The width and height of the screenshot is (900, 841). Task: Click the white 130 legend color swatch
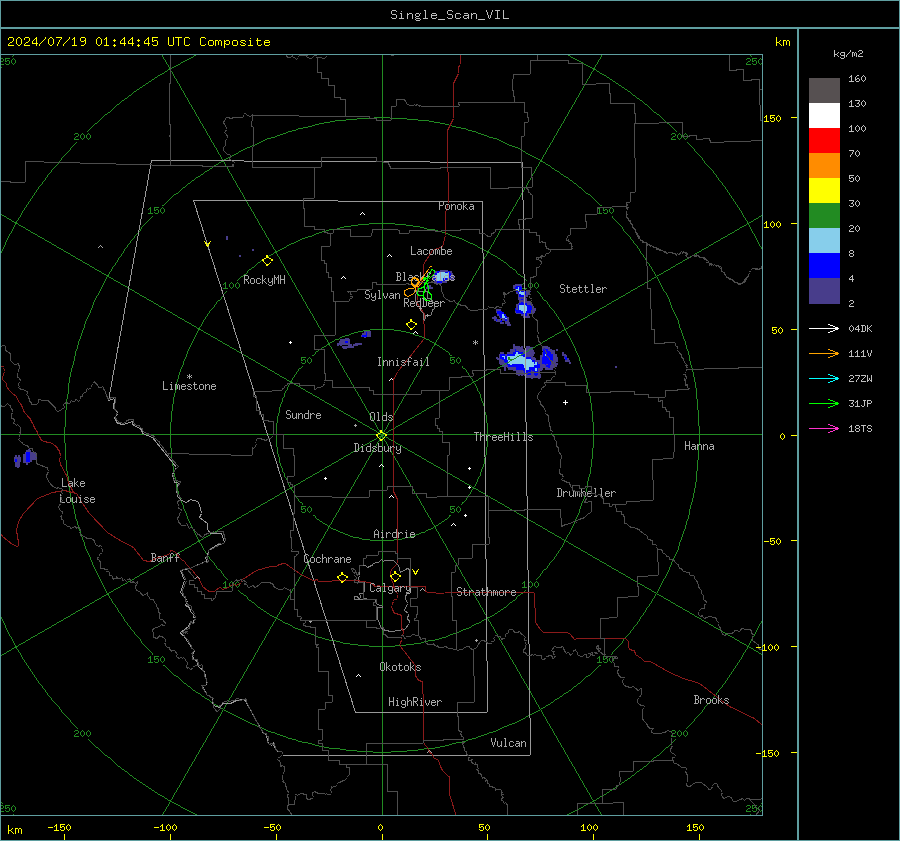click(x=824, y=115)
